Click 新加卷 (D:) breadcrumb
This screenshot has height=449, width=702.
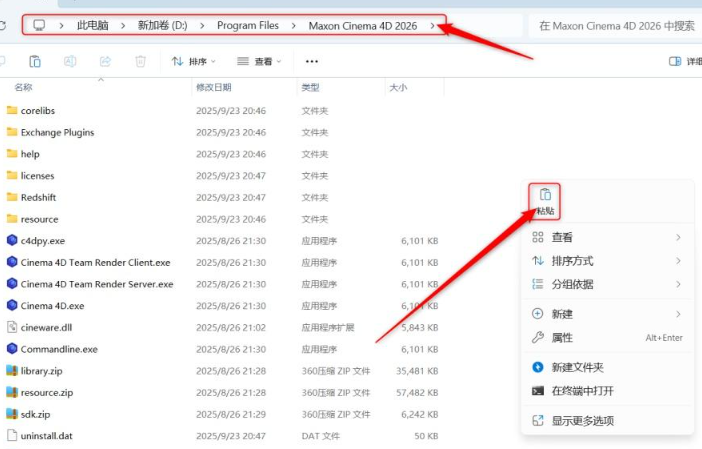pyautogui.click(x=162, y=25)
